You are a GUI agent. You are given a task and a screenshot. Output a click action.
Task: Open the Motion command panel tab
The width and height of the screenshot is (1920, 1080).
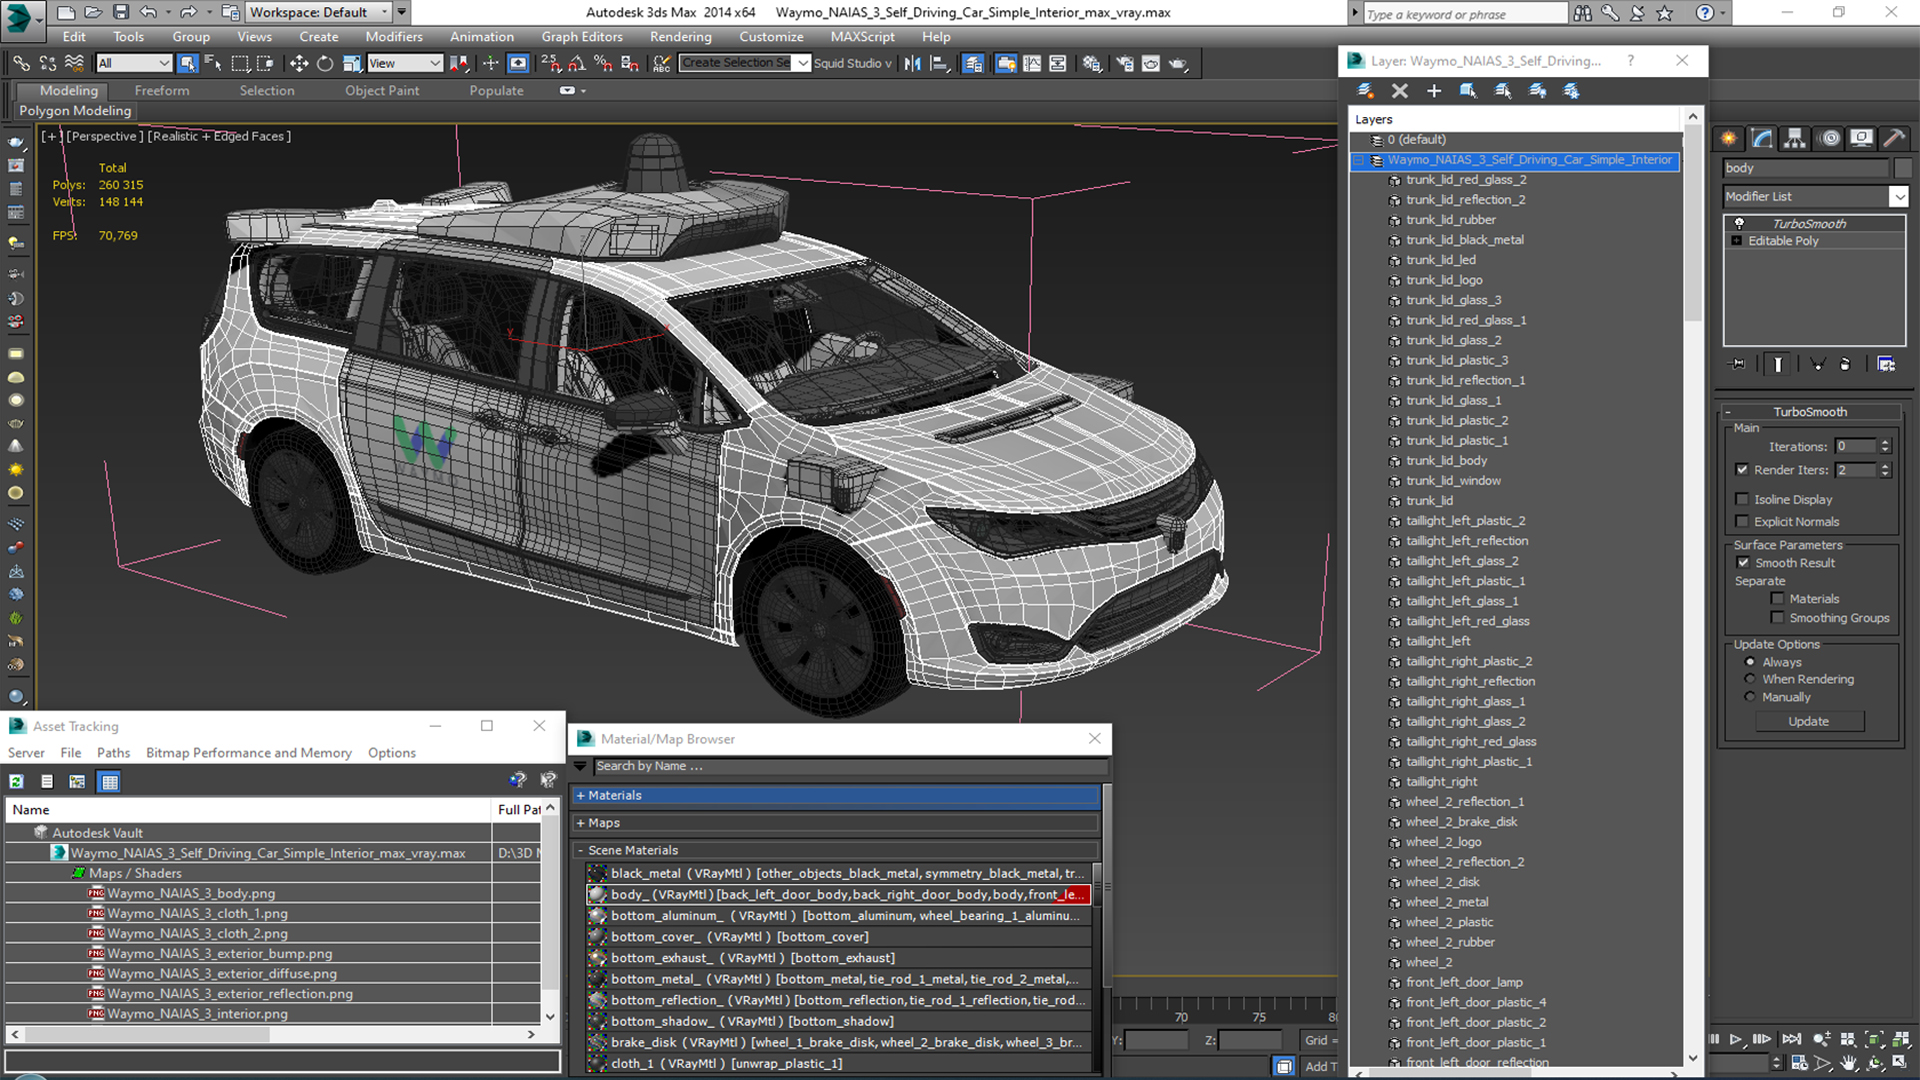pyautogui.click(x=1829, y=138)
